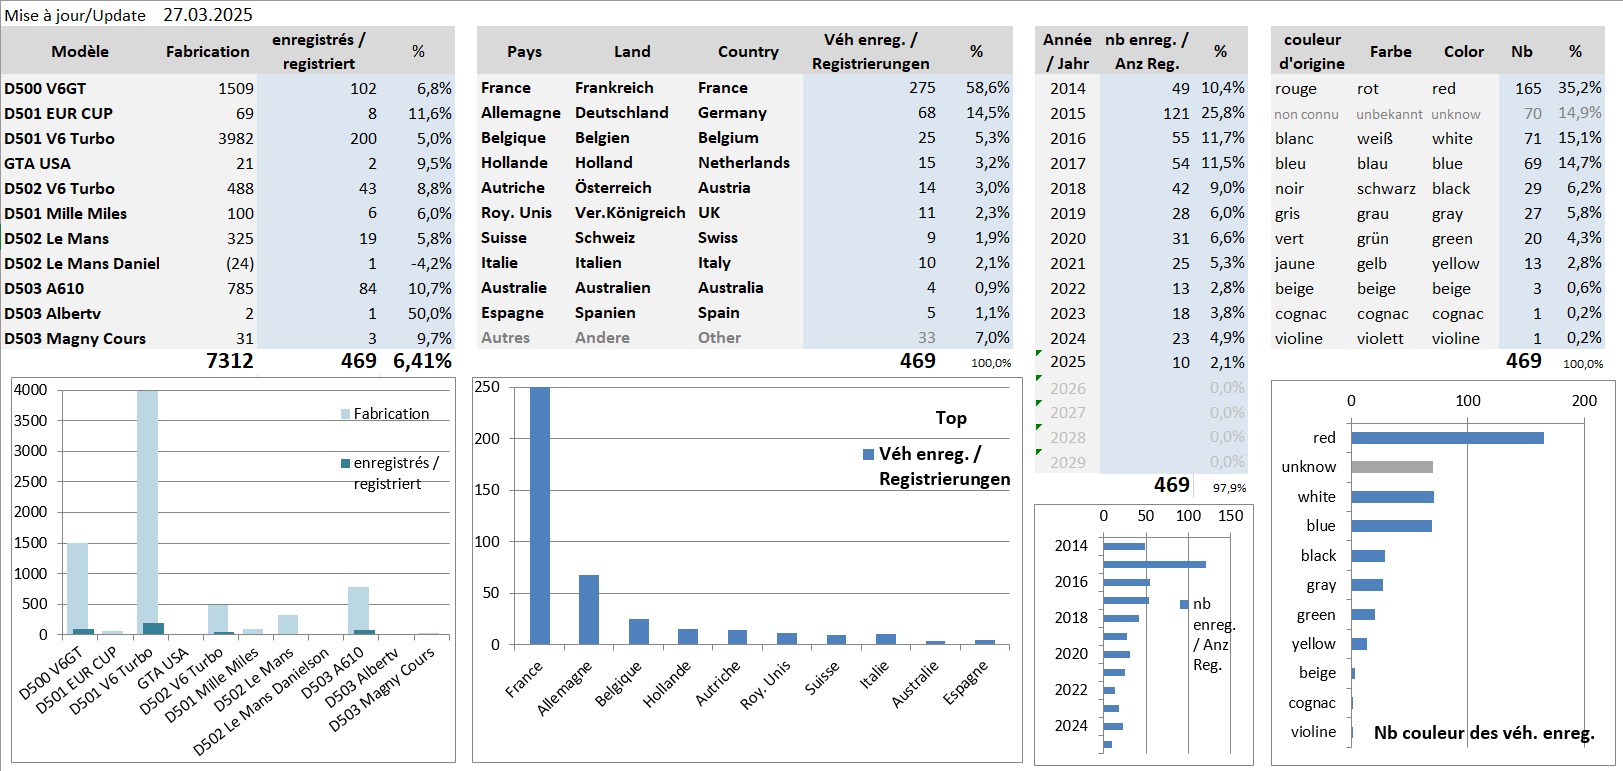1623x771 pixels.
Task: Select the registrations value 121
Action: [1176, 113]
